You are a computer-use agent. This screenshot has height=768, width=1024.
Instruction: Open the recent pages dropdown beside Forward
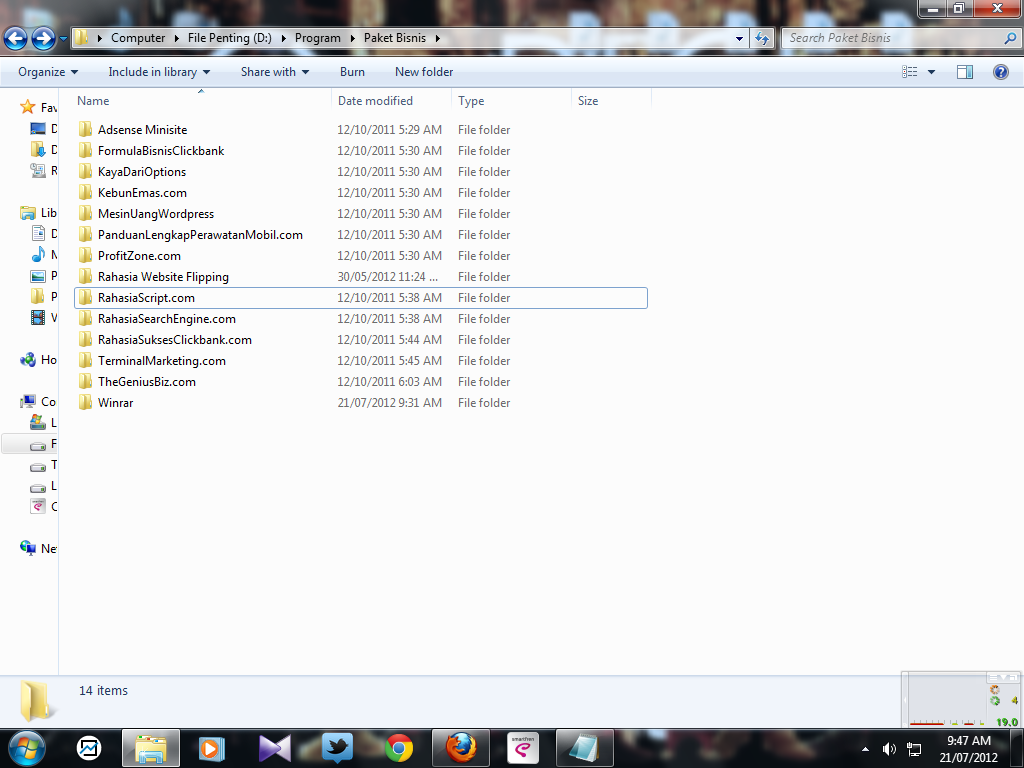point(63,39)
